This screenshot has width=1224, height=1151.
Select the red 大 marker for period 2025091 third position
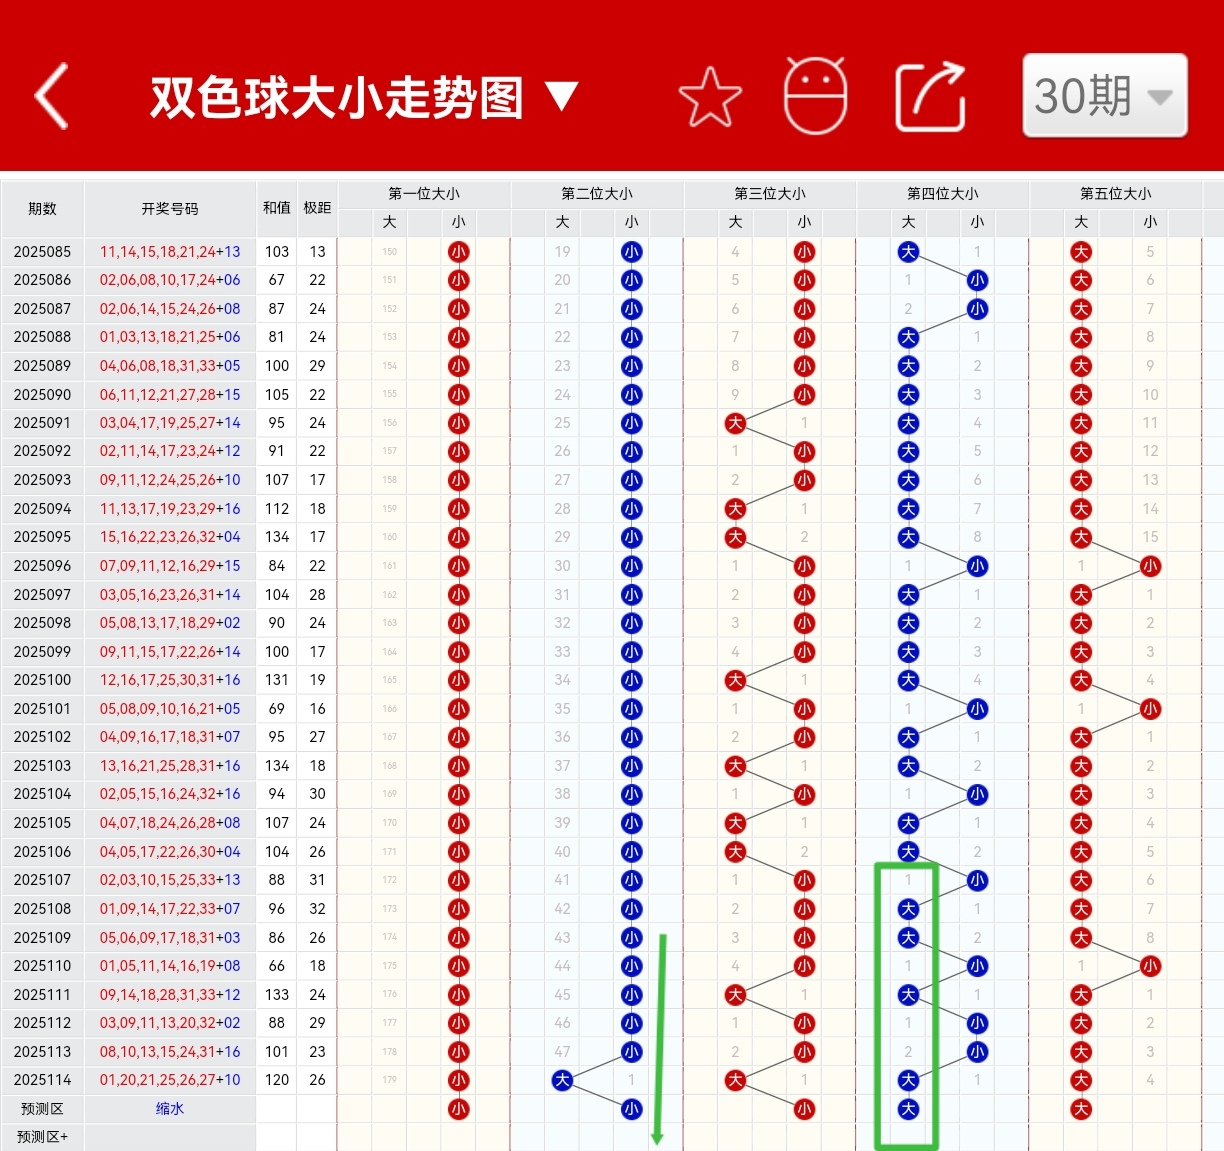pos(735,423)
